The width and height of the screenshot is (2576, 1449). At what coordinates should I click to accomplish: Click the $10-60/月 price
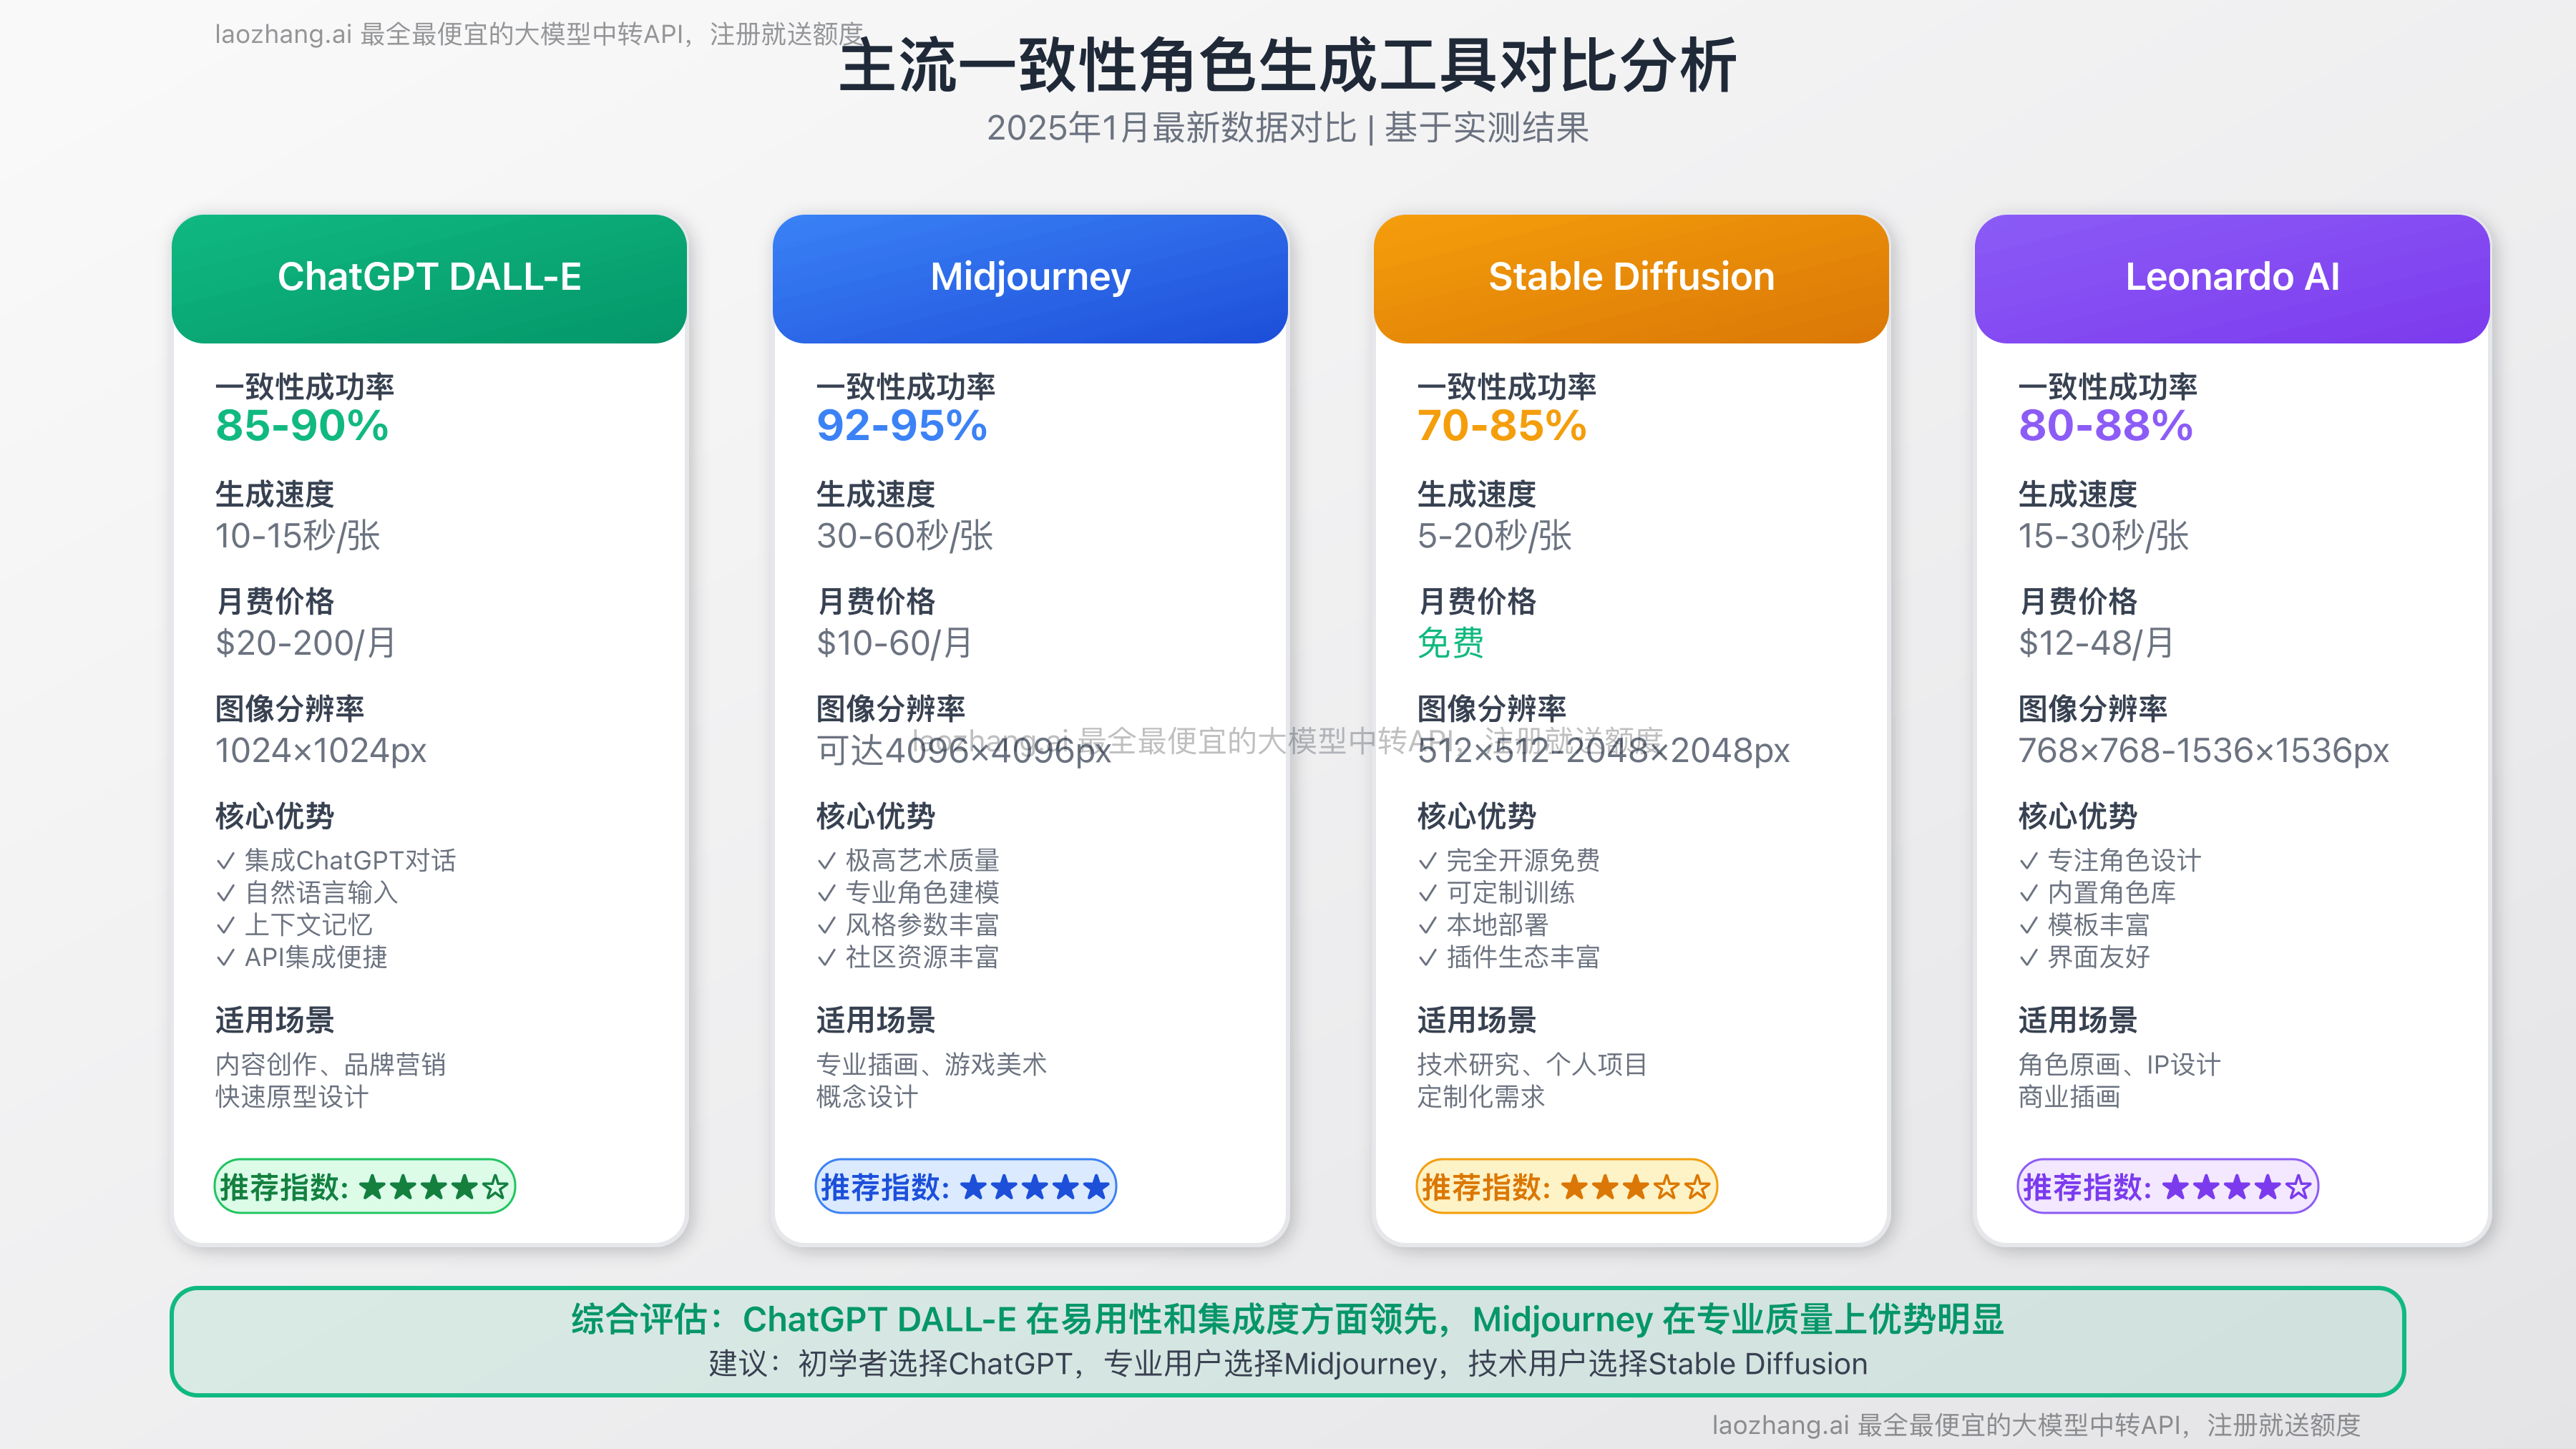895,643
